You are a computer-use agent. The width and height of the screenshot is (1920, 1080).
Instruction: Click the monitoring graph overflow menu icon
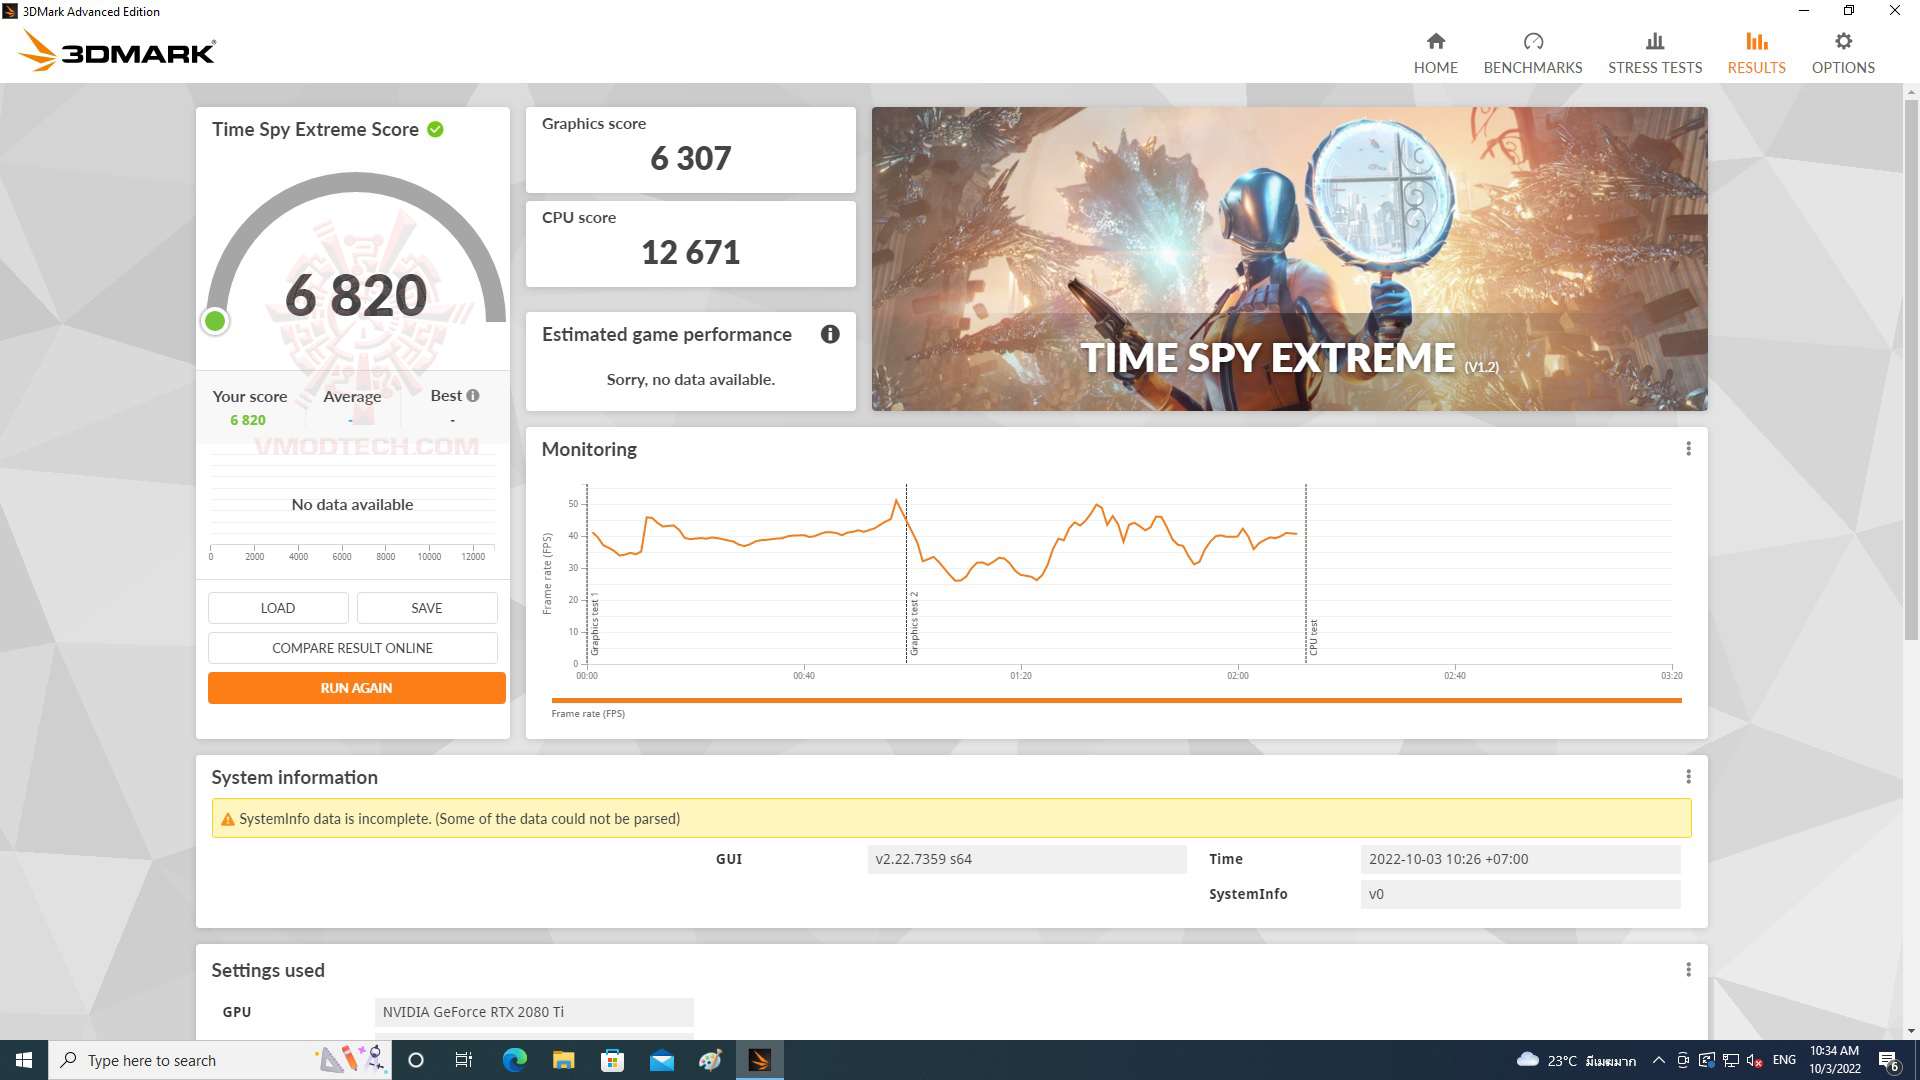(x=1689, y=448)
